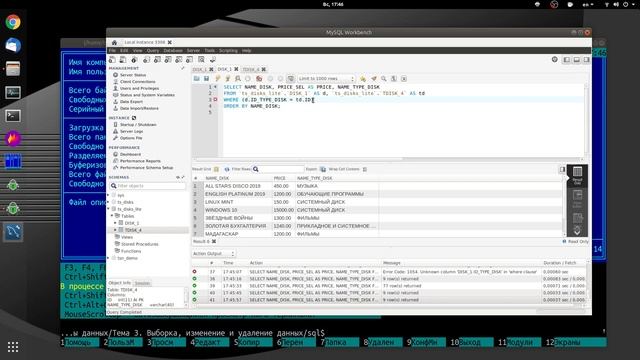Viewport: 640px width, 360px height.
Task: Open Performance Reports
Action: (140, 161)
